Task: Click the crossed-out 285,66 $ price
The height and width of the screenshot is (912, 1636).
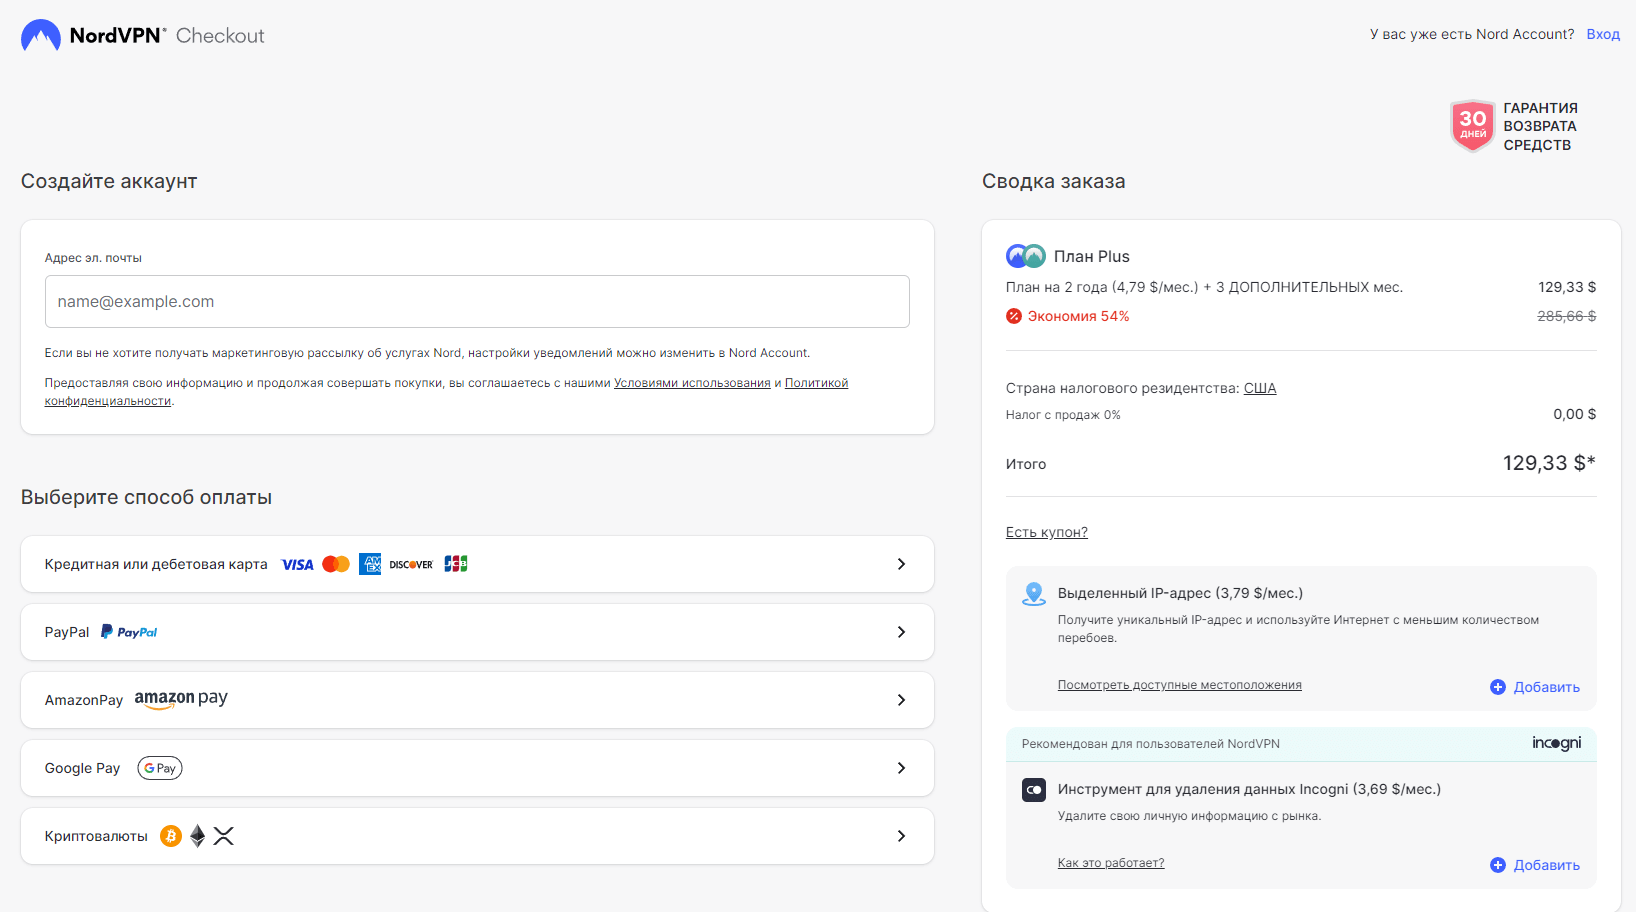Action: (1567, 316)
